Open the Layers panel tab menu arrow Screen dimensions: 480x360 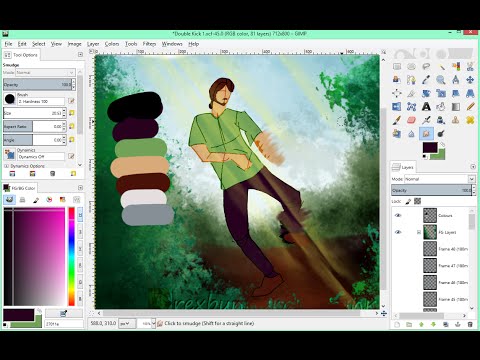coord(473,167)
